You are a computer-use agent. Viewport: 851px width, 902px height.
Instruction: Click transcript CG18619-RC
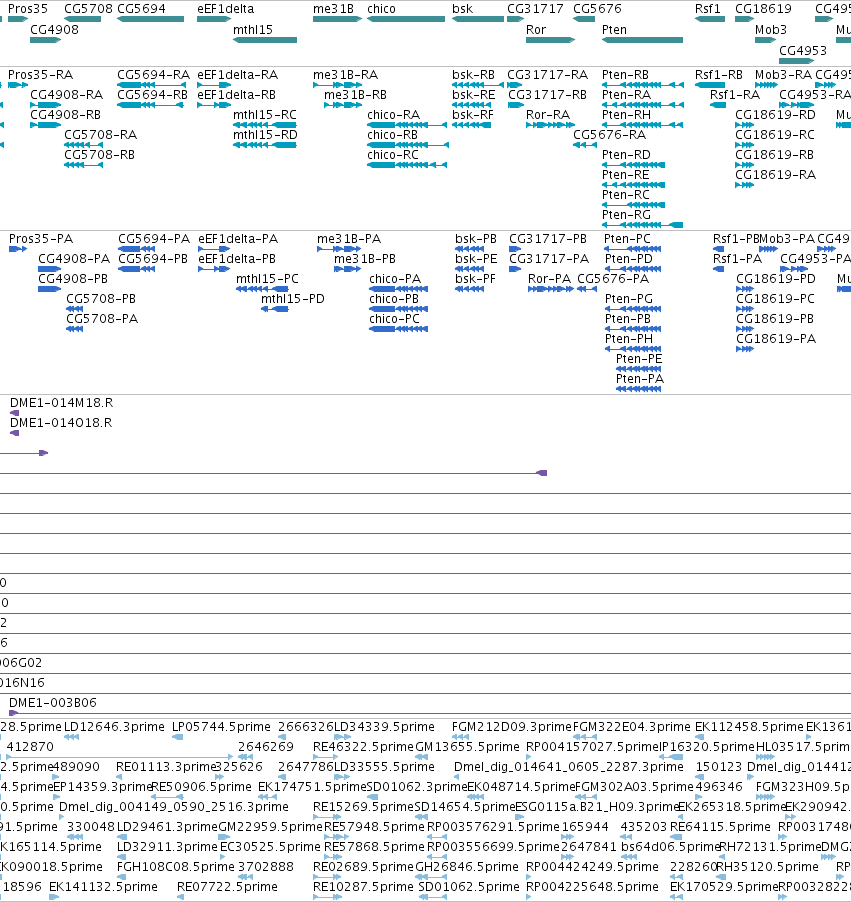775,135
